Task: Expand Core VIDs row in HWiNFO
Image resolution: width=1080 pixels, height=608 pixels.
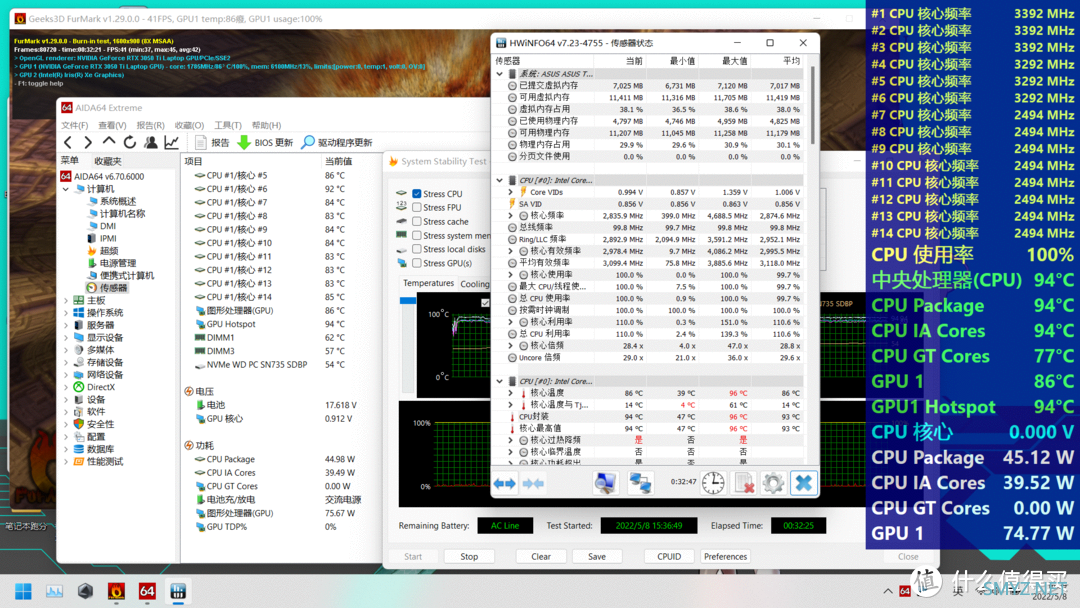Action: tap(511, 192)
